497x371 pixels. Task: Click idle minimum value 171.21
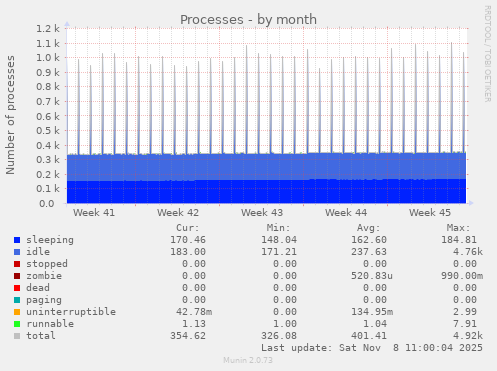click(279, 252)
